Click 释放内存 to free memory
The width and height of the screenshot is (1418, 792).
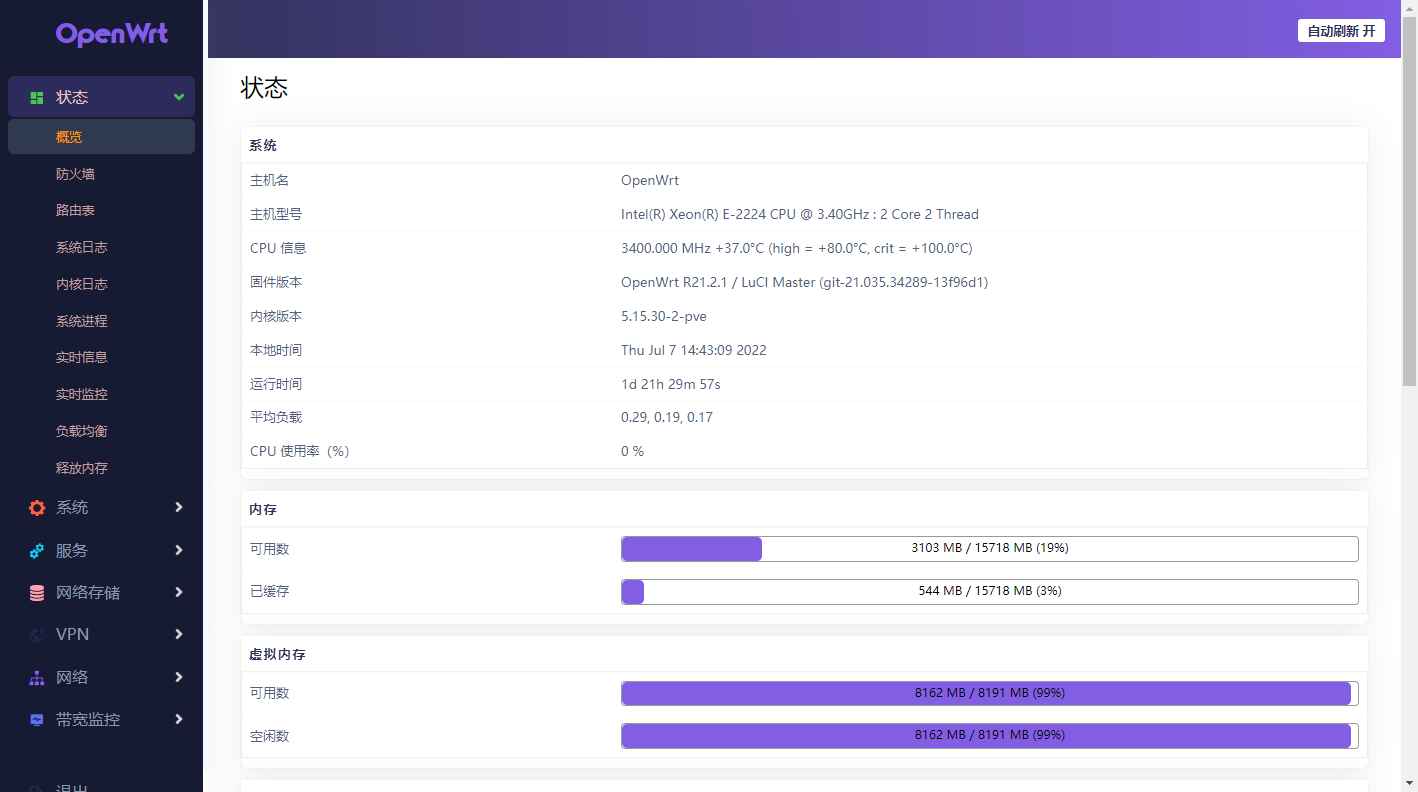78,467
